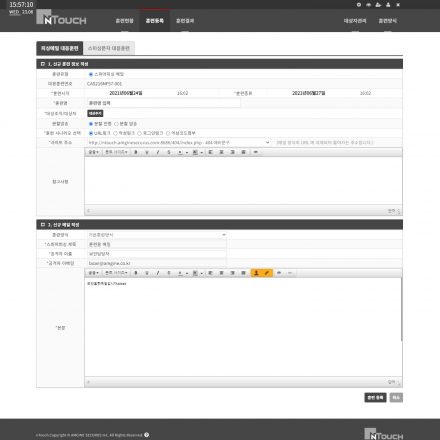Apply strikethrough in the upper notes editor toolbar
Image resolution: width=440 pixels, height=440 pixels.
(x=169, y=152)
